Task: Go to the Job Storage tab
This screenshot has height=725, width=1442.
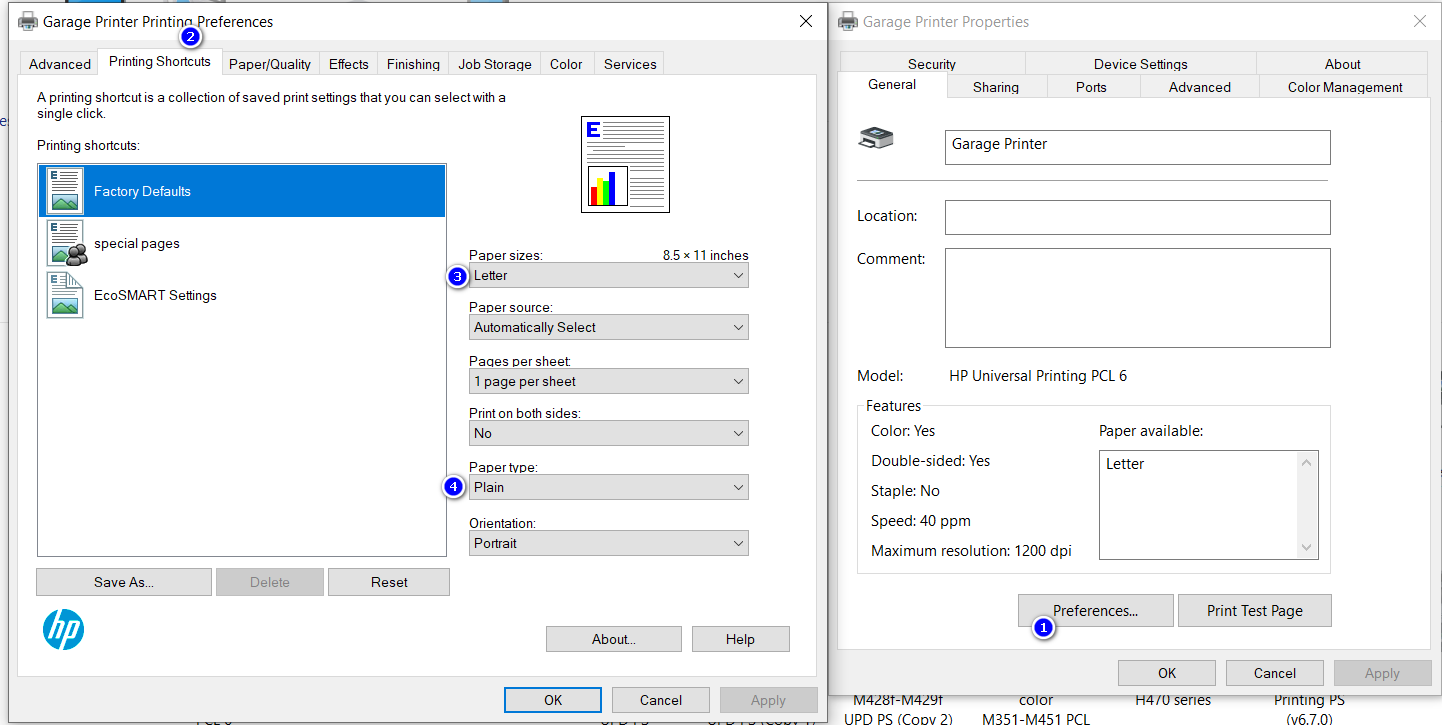Action: tap(495, 64)
